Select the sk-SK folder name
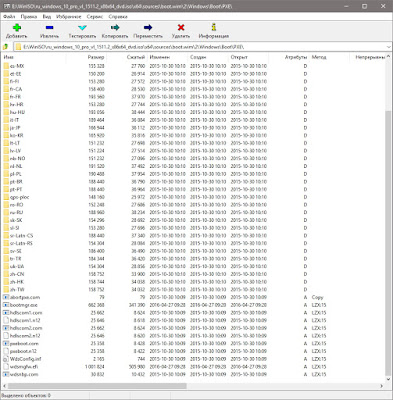The height and width of the screenshot is (400, 393). tap(16, 220)
